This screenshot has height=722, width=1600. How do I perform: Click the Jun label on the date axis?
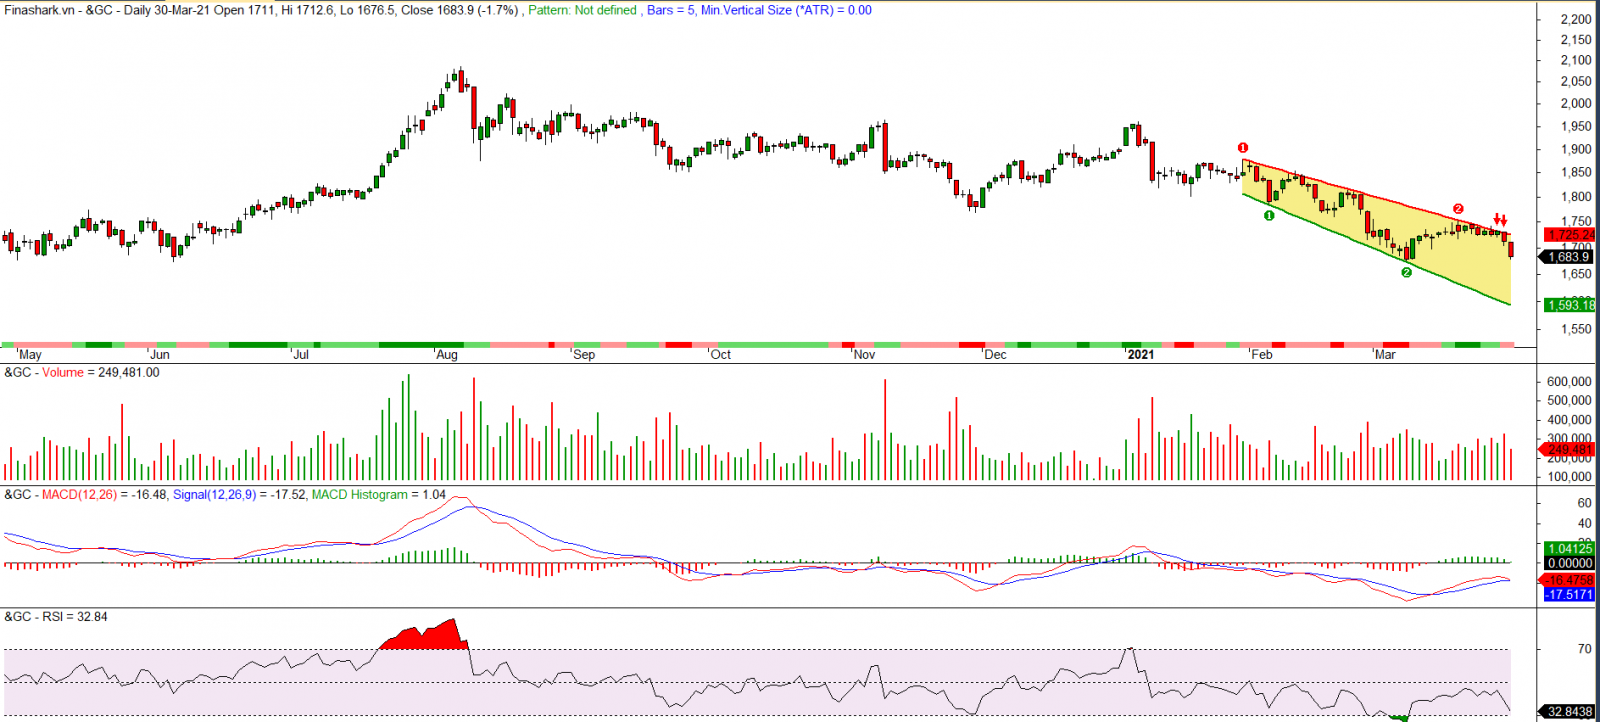click(x=159, y=355)
